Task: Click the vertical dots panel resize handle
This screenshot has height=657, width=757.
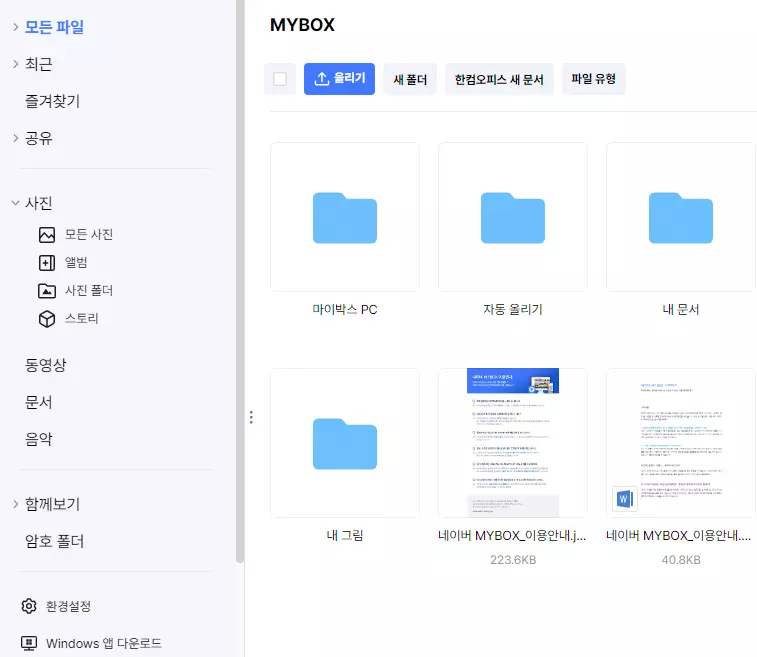Action: click(251, 417)
